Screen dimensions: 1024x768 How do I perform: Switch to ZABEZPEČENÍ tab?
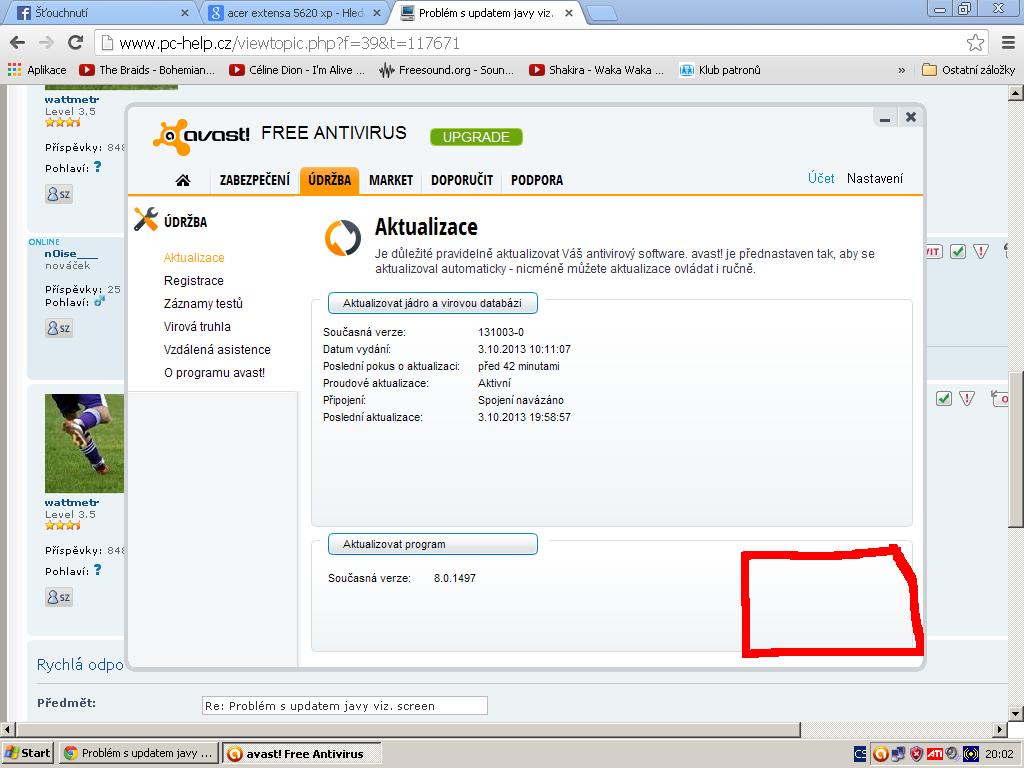(x=255, y=180)
